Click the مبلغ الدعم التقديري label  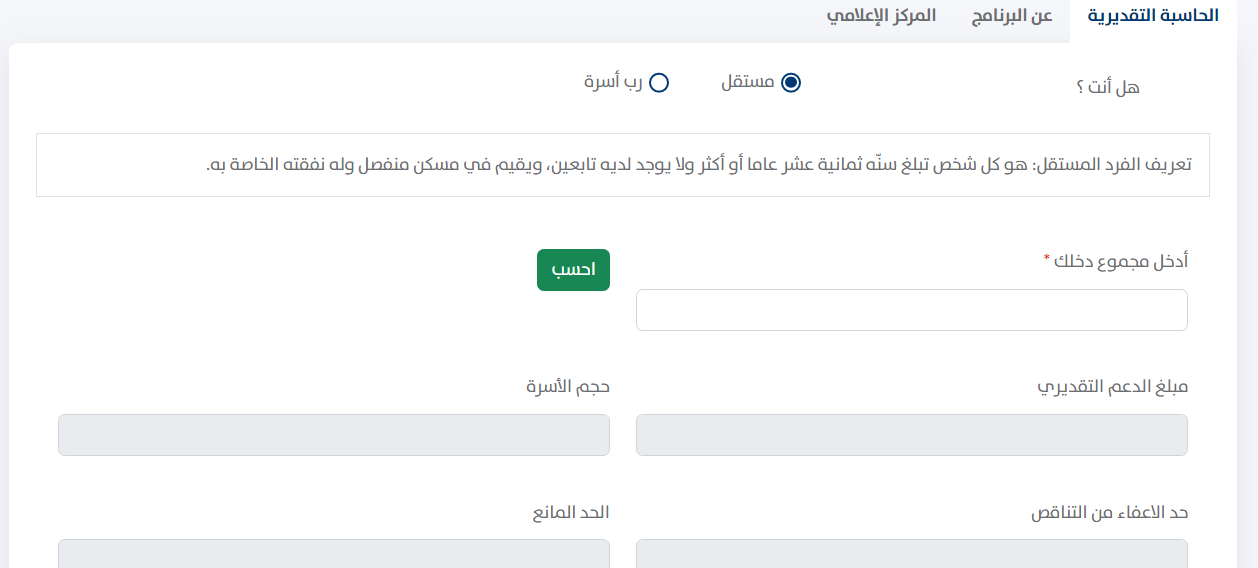(1112, 386)
